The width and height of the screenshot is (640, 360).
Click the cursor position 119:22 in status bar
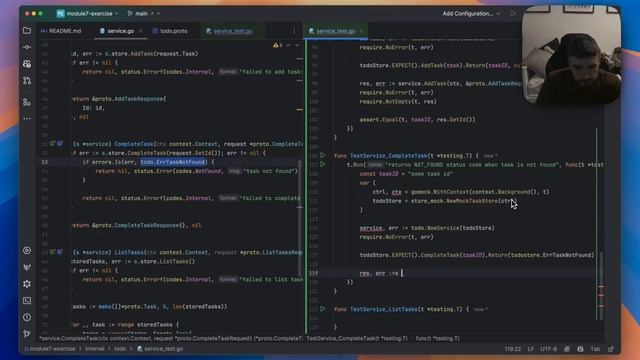pos(513,349)
